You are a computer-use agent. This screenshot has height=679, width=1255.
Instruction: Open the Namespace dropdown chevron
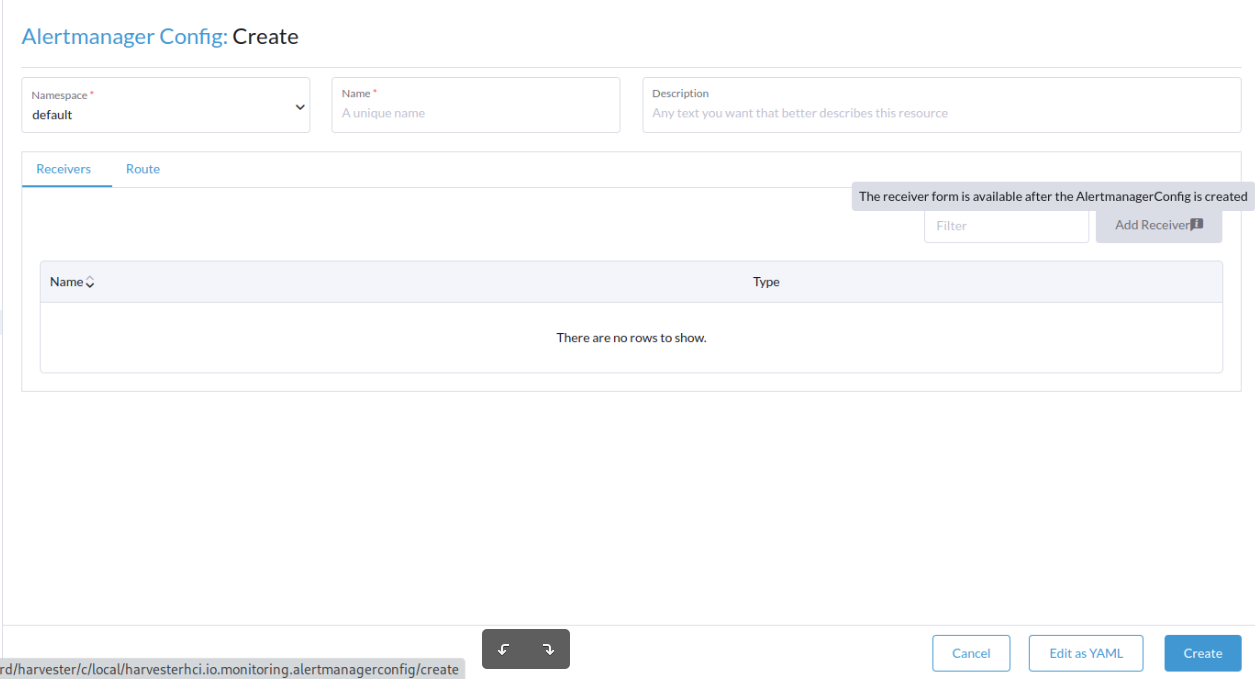(300, 107)
